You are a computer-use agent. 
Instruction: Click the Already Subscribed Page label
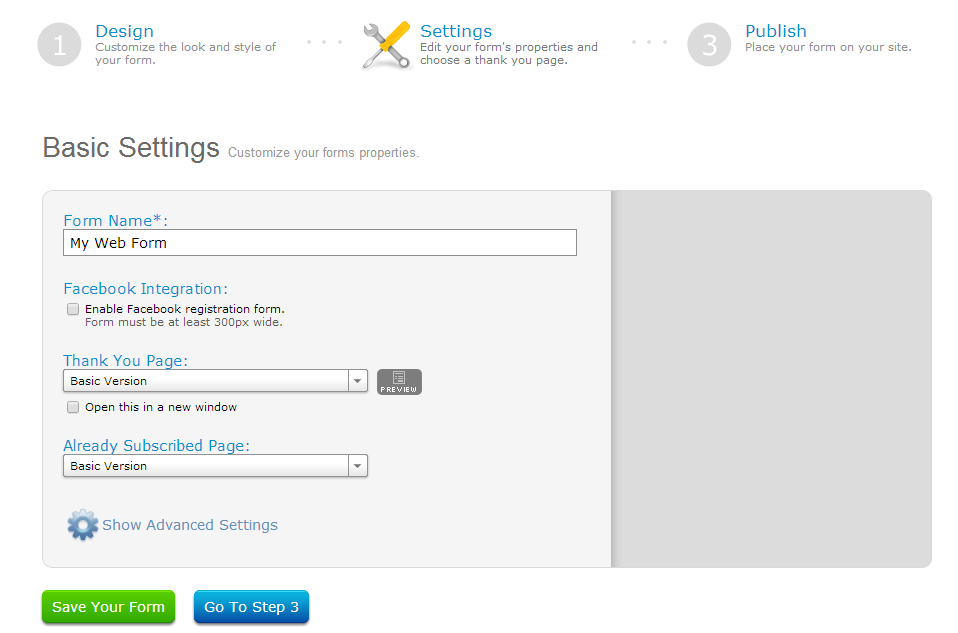tap(156, 446)
